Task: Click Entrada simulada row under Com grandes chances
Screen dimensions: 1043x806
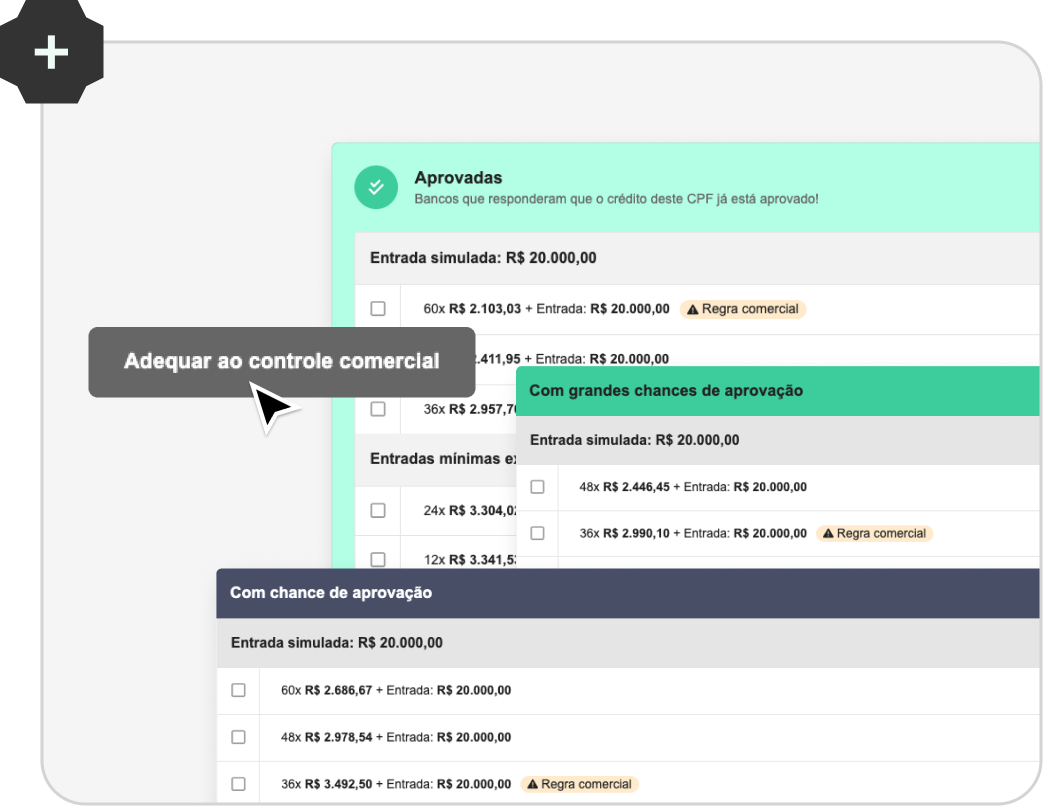Action: (x=634, y=440)
